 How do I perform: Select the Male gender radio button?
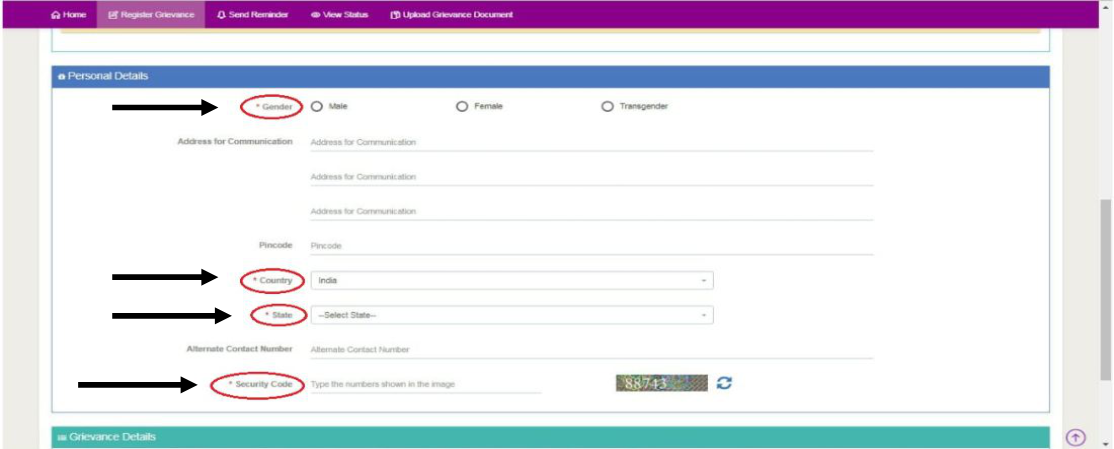(x=316, y=107)
